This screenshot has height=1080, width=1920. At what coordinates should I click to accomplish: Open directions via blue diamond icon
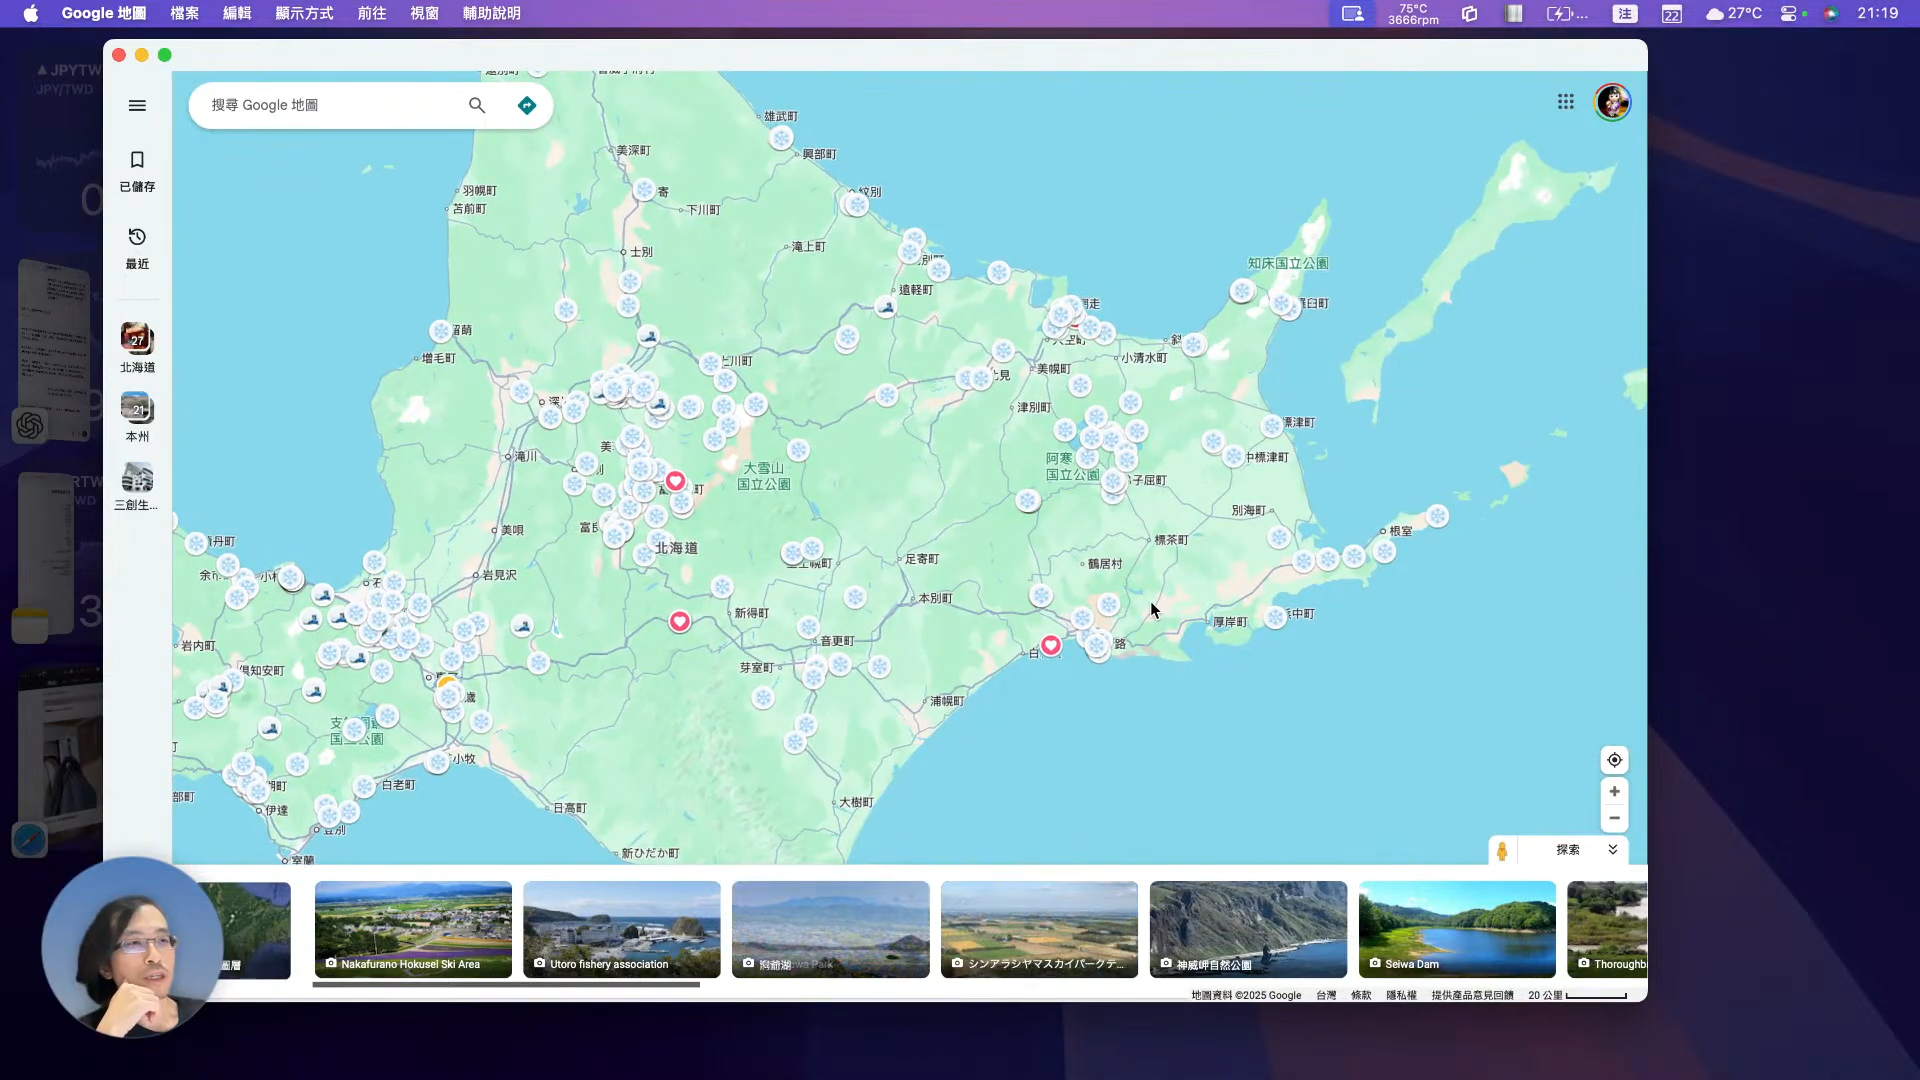tap(527, 105)
